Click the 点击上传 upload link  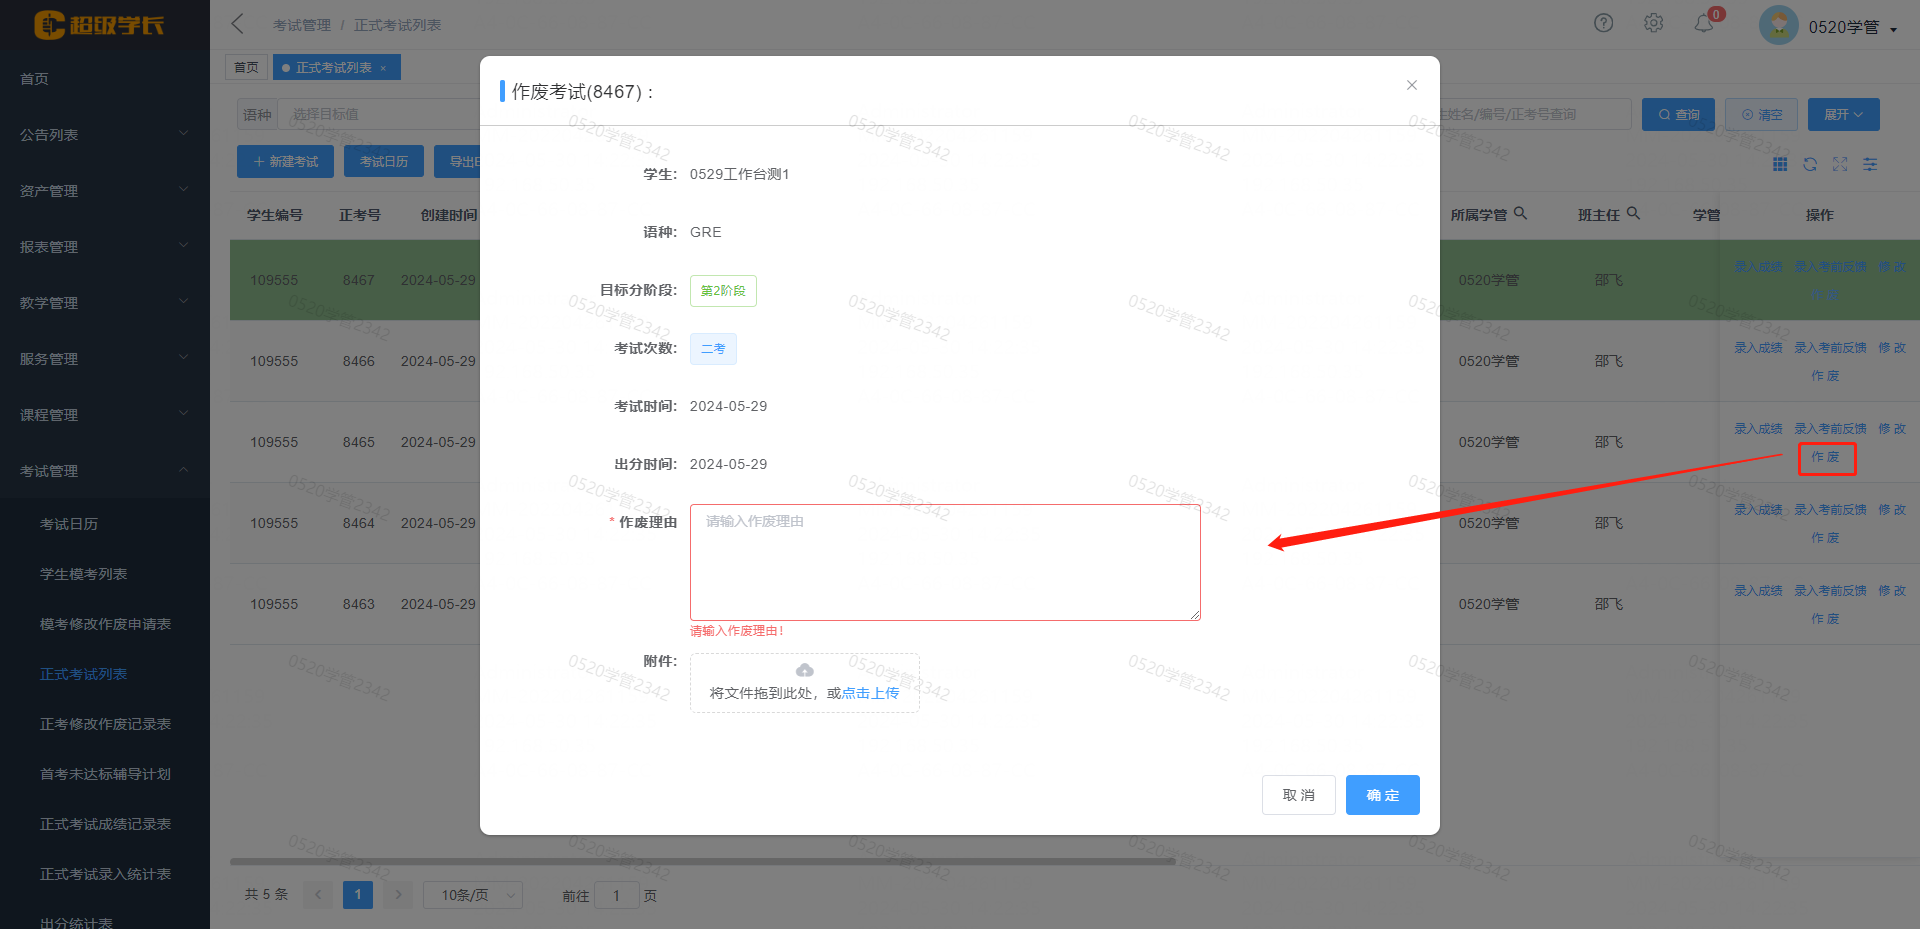tap(870, 693)
